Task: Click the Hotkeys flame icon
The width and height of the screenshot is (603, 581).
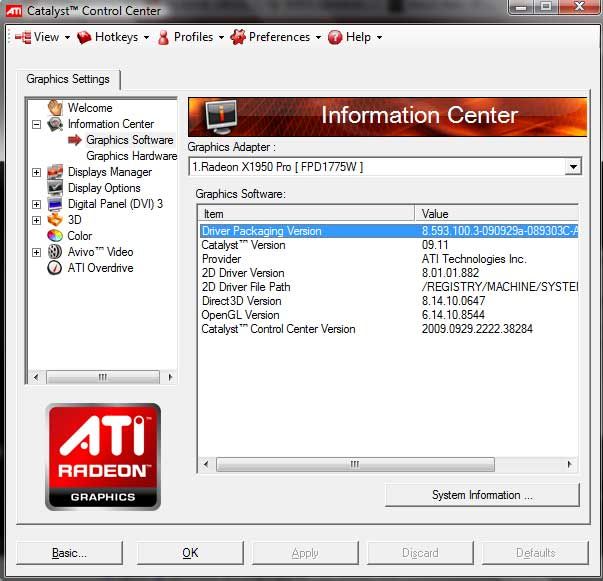Action: [x=84, y=37]
